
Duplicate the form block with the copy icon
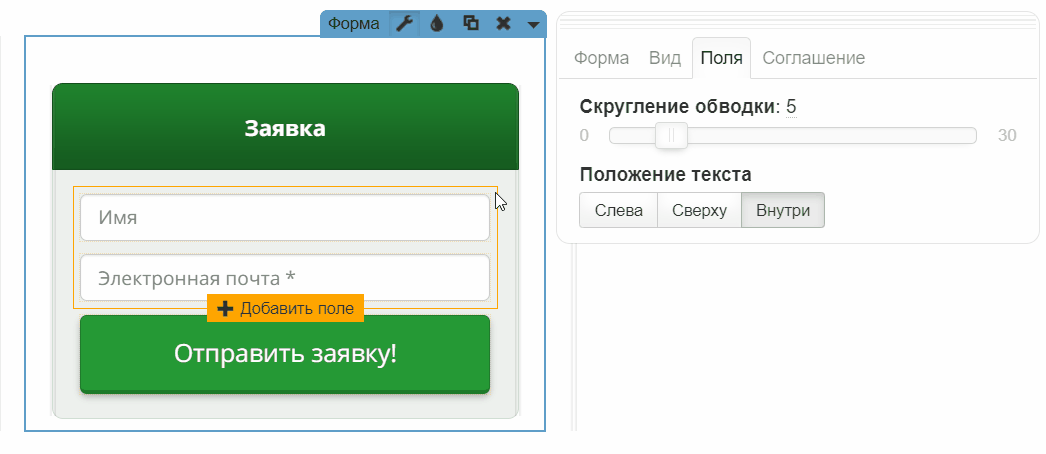[470, 24]
